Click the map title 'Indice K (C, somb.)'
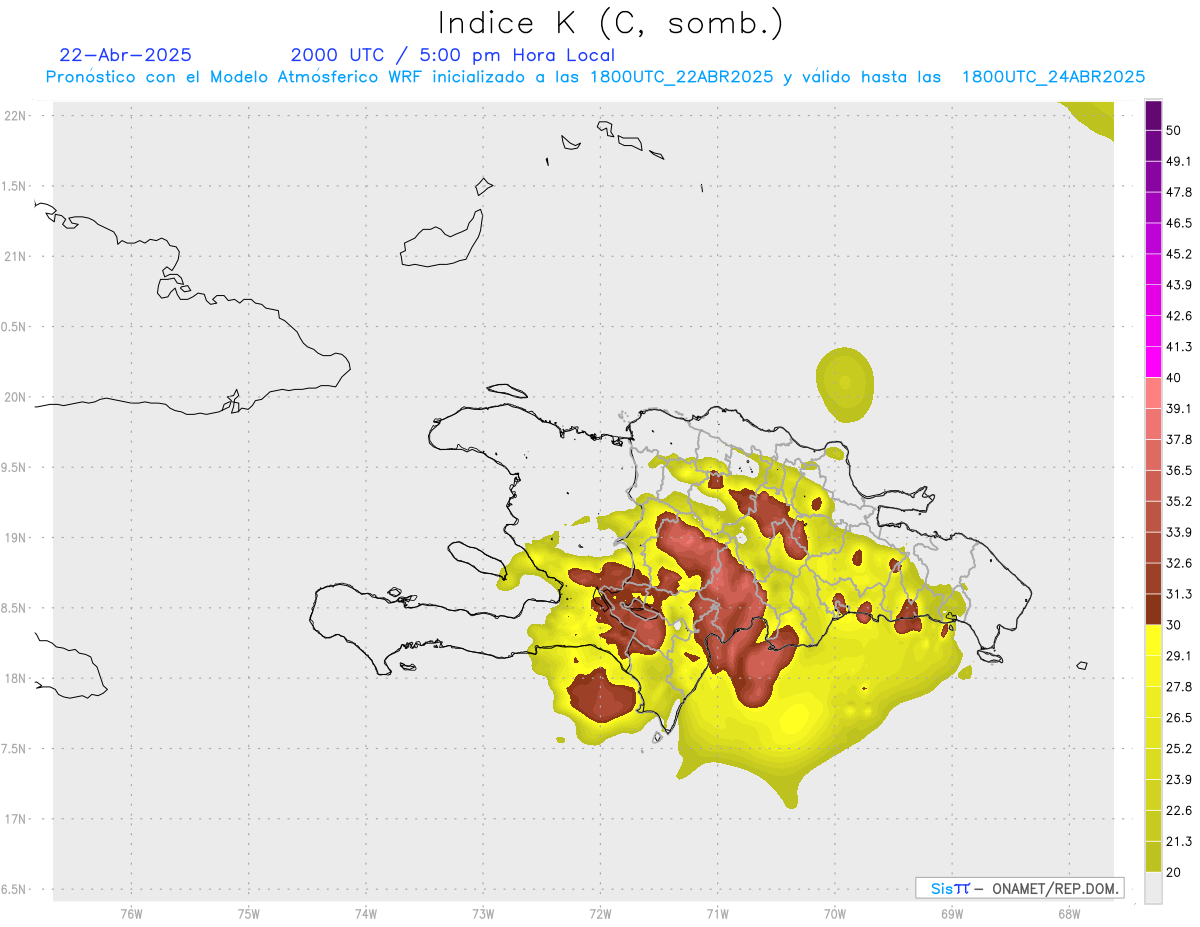The image size is (1200, 927). coord(611,24)
